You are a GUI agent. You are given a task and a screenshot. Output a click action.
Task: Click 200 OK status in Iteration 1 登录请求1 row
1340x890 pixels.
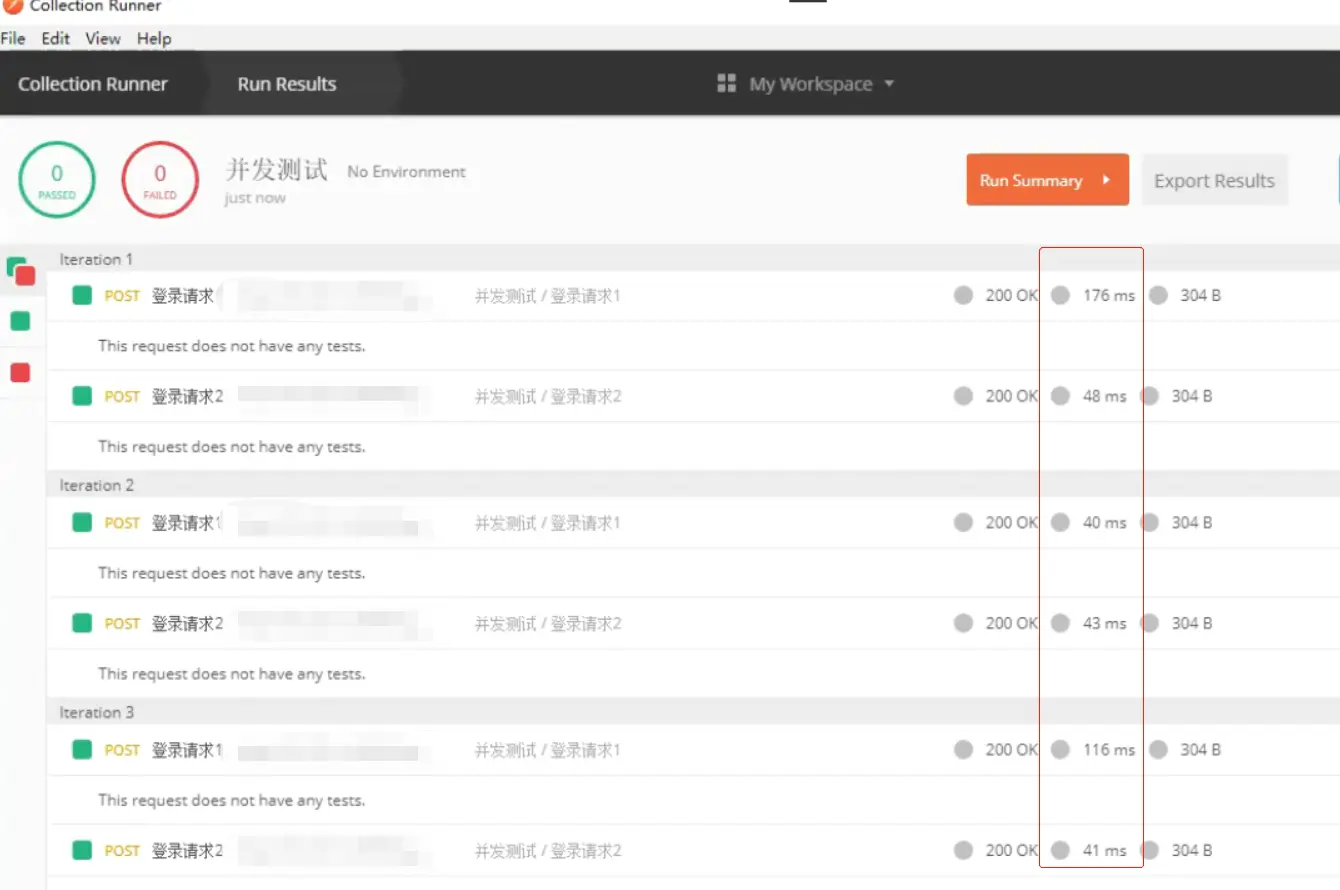[1012, 296]
